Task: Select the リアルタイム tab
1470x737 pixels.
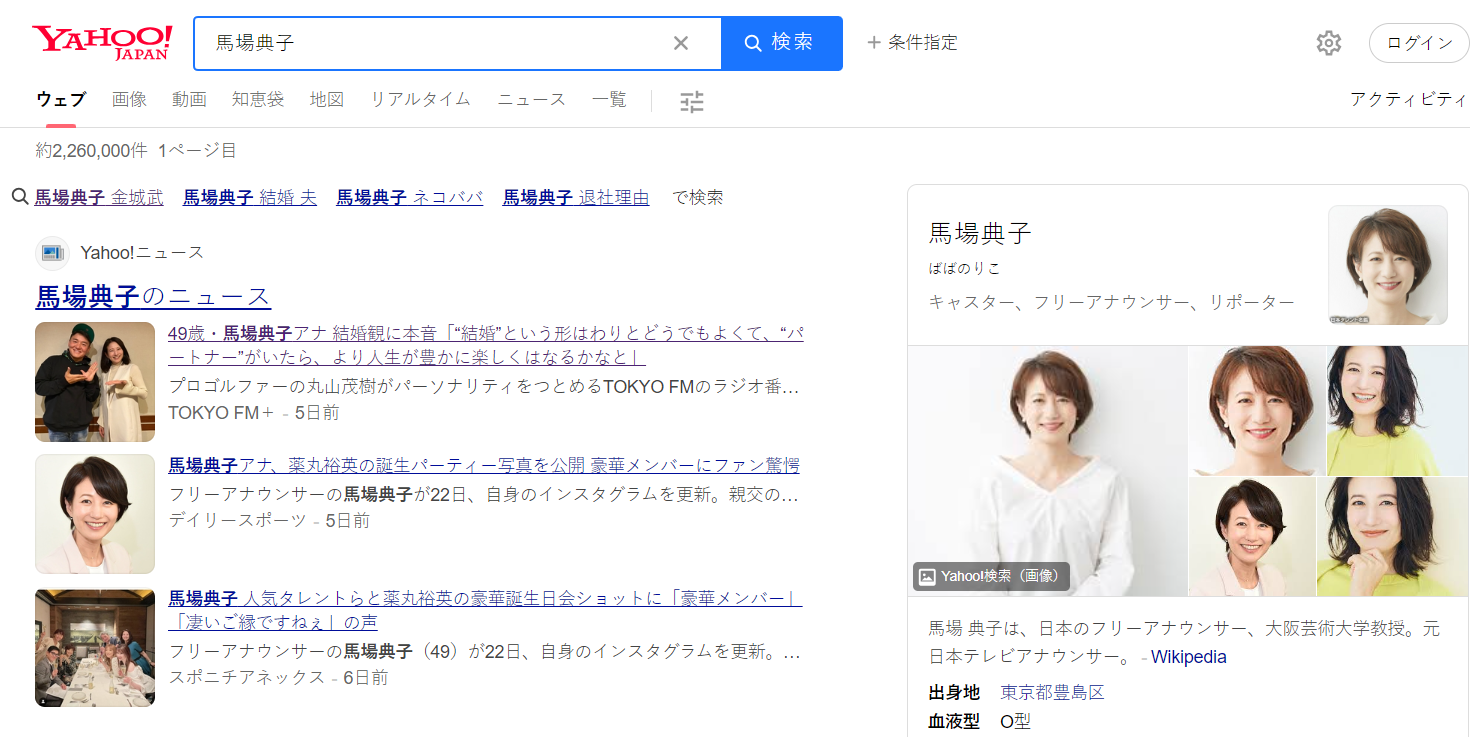Action: click(419, 99)
